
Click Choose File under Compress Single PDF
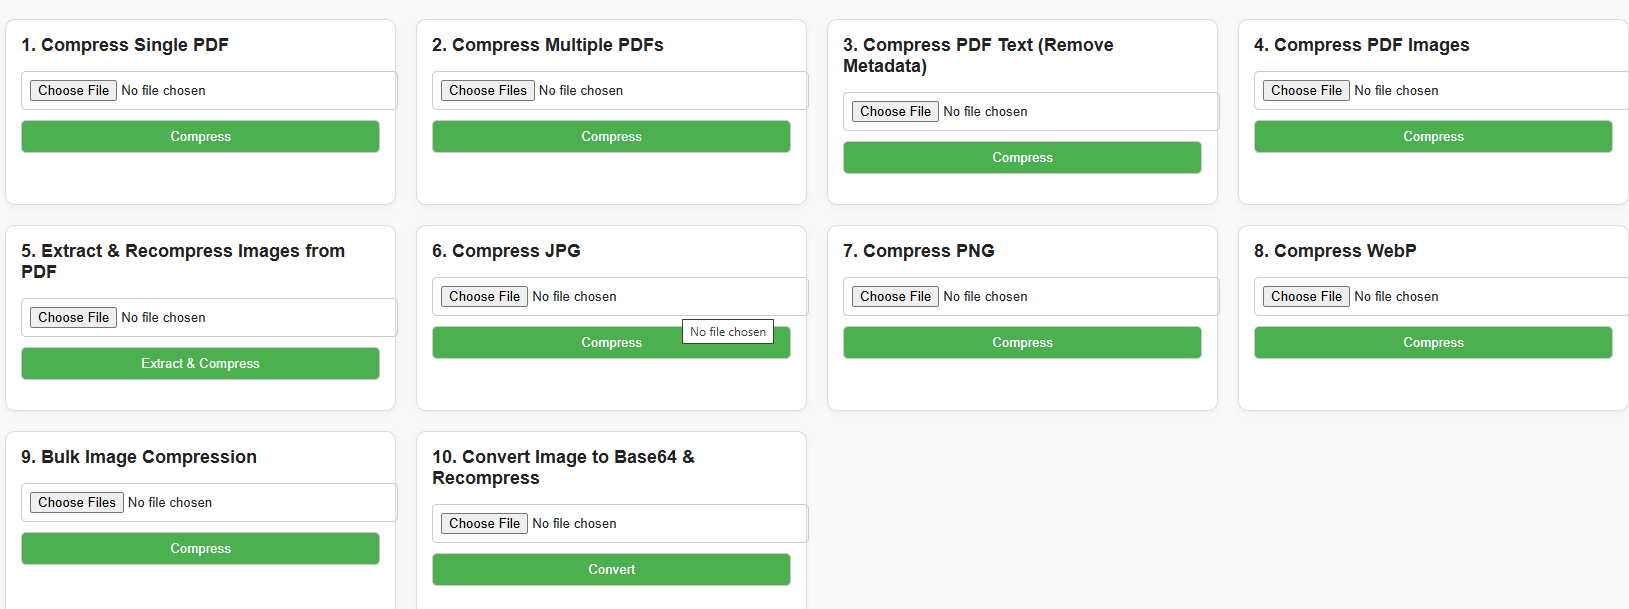pos(73,90)
